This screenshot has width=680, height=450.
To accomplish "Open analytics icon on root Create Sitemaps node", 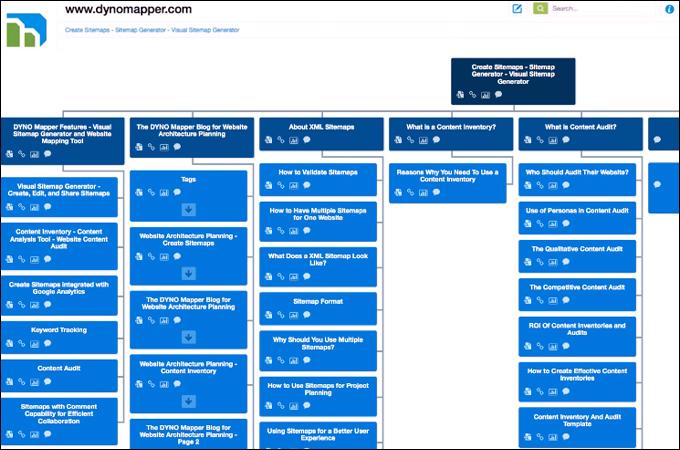I will pyautogui.click(x=486, y=95).
